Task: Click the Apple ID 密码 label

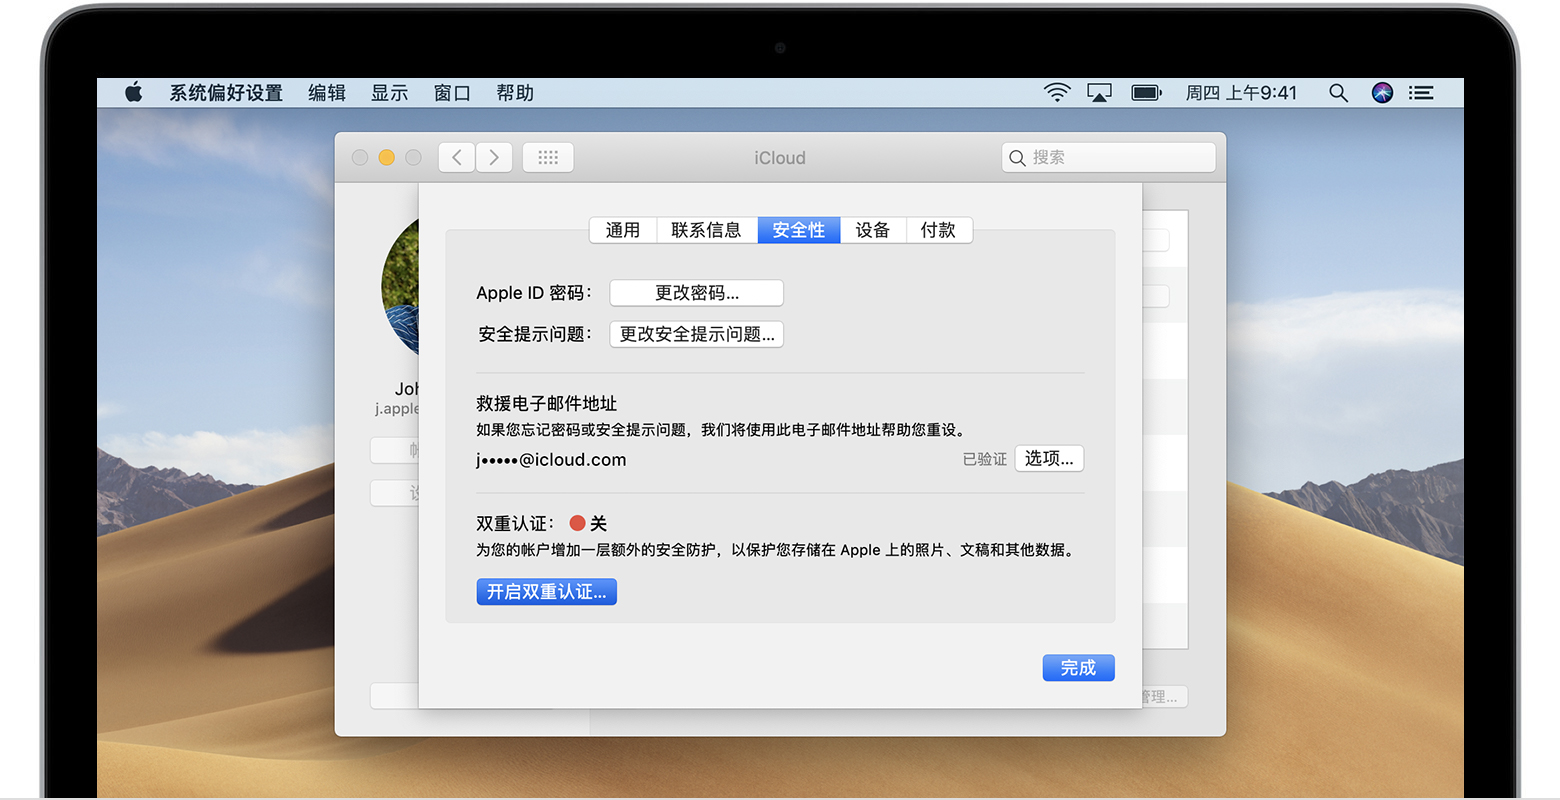Action: click(x=534, y=293)
